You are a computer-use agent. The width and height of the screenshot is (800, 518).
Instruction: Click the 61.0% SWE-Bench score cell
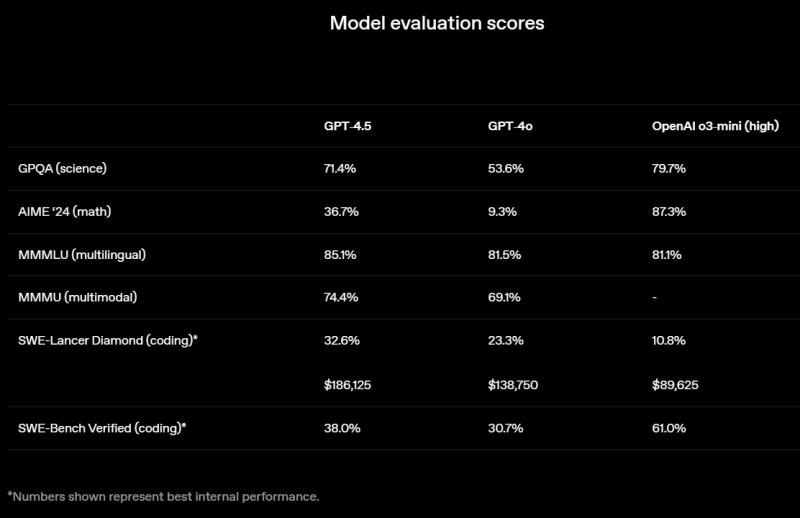point(669,428)
